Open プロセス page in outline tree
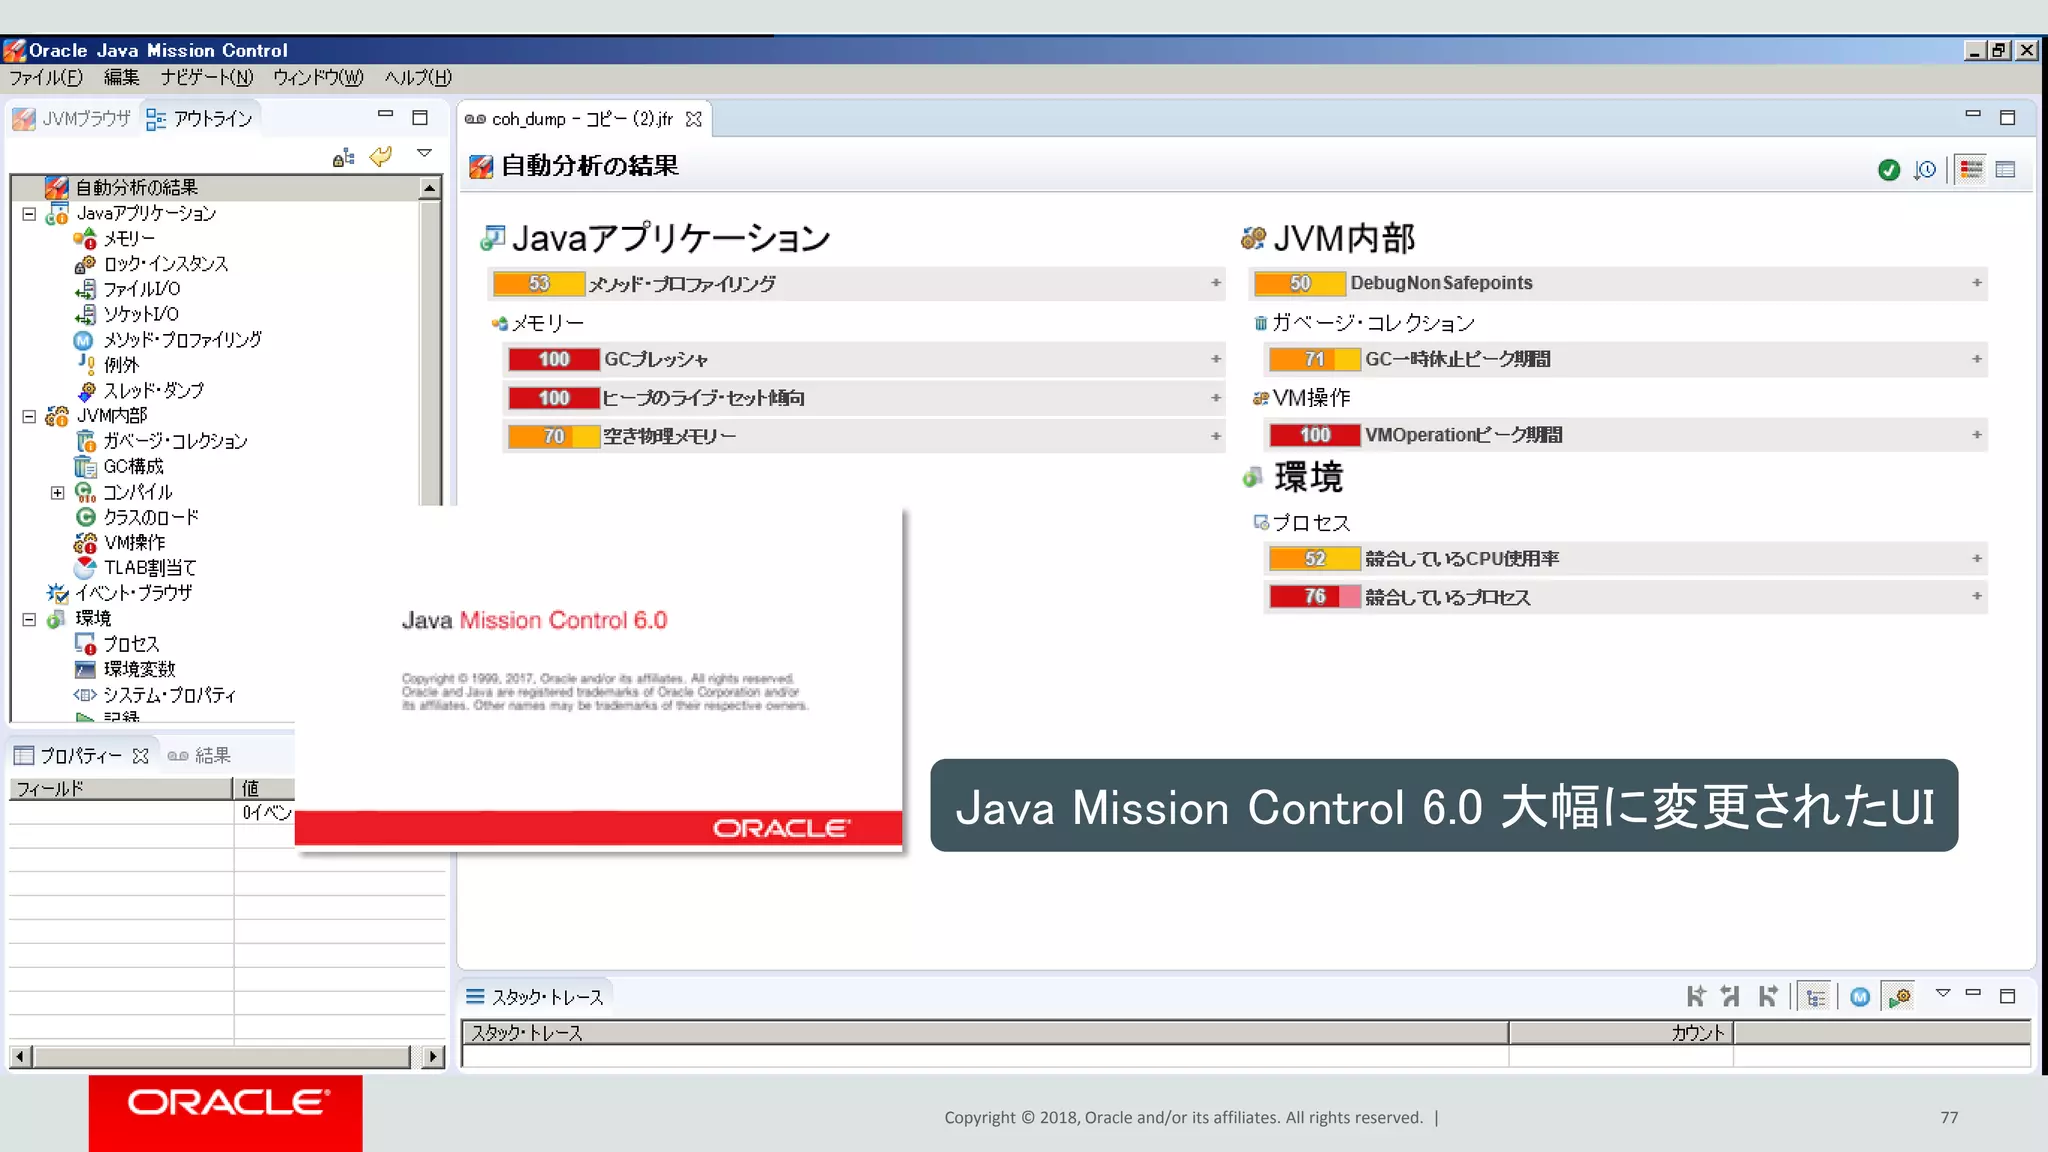The image size is (2048, 1152). [x=131, y=644]
